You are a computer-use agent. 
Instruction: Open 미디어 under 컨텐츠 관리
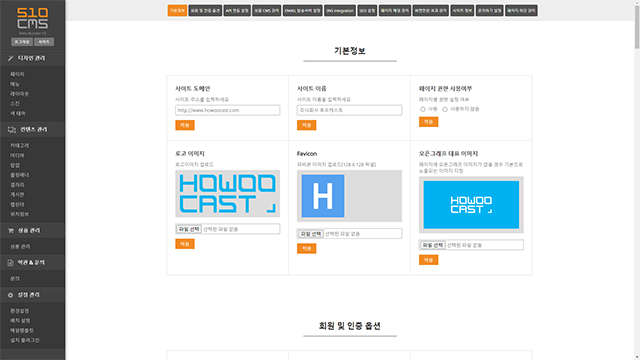pos(17,156)
